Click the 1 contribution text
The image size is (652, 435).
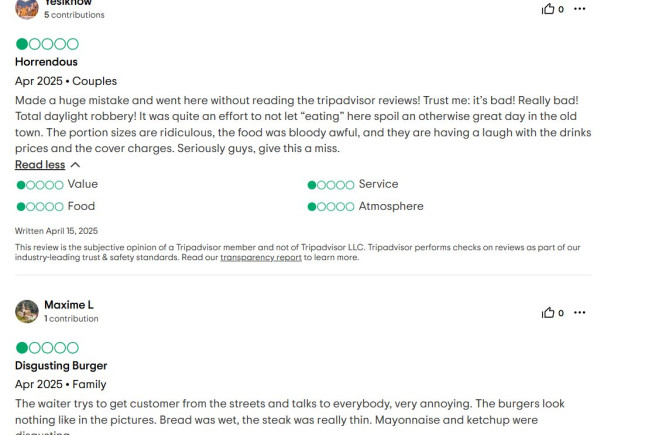[x=72, y=319]
